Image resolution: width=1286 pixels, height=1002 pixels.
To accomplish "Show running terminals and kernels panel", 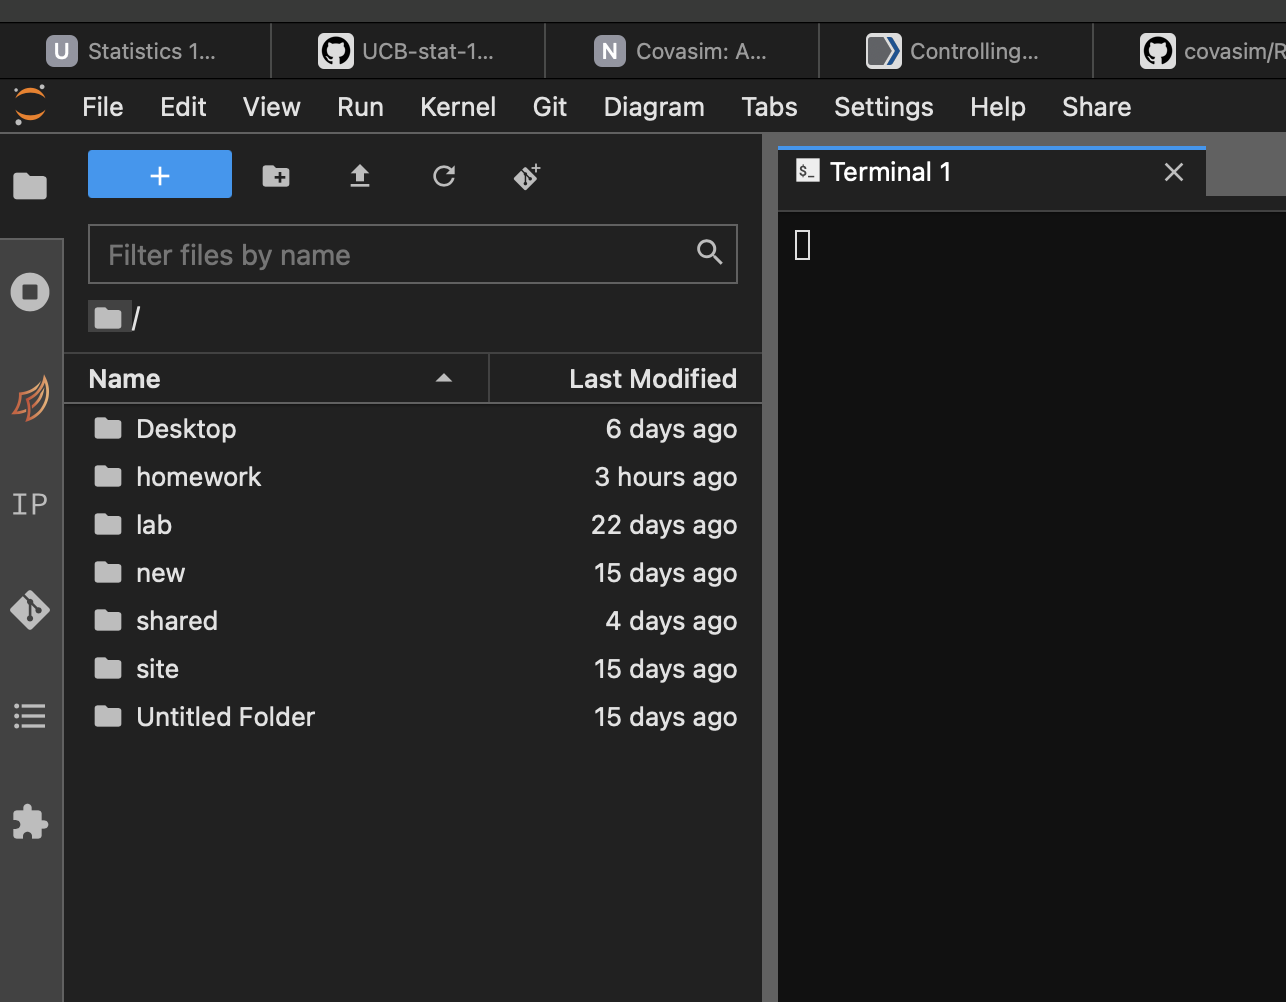I will click(x=30, y=292).
